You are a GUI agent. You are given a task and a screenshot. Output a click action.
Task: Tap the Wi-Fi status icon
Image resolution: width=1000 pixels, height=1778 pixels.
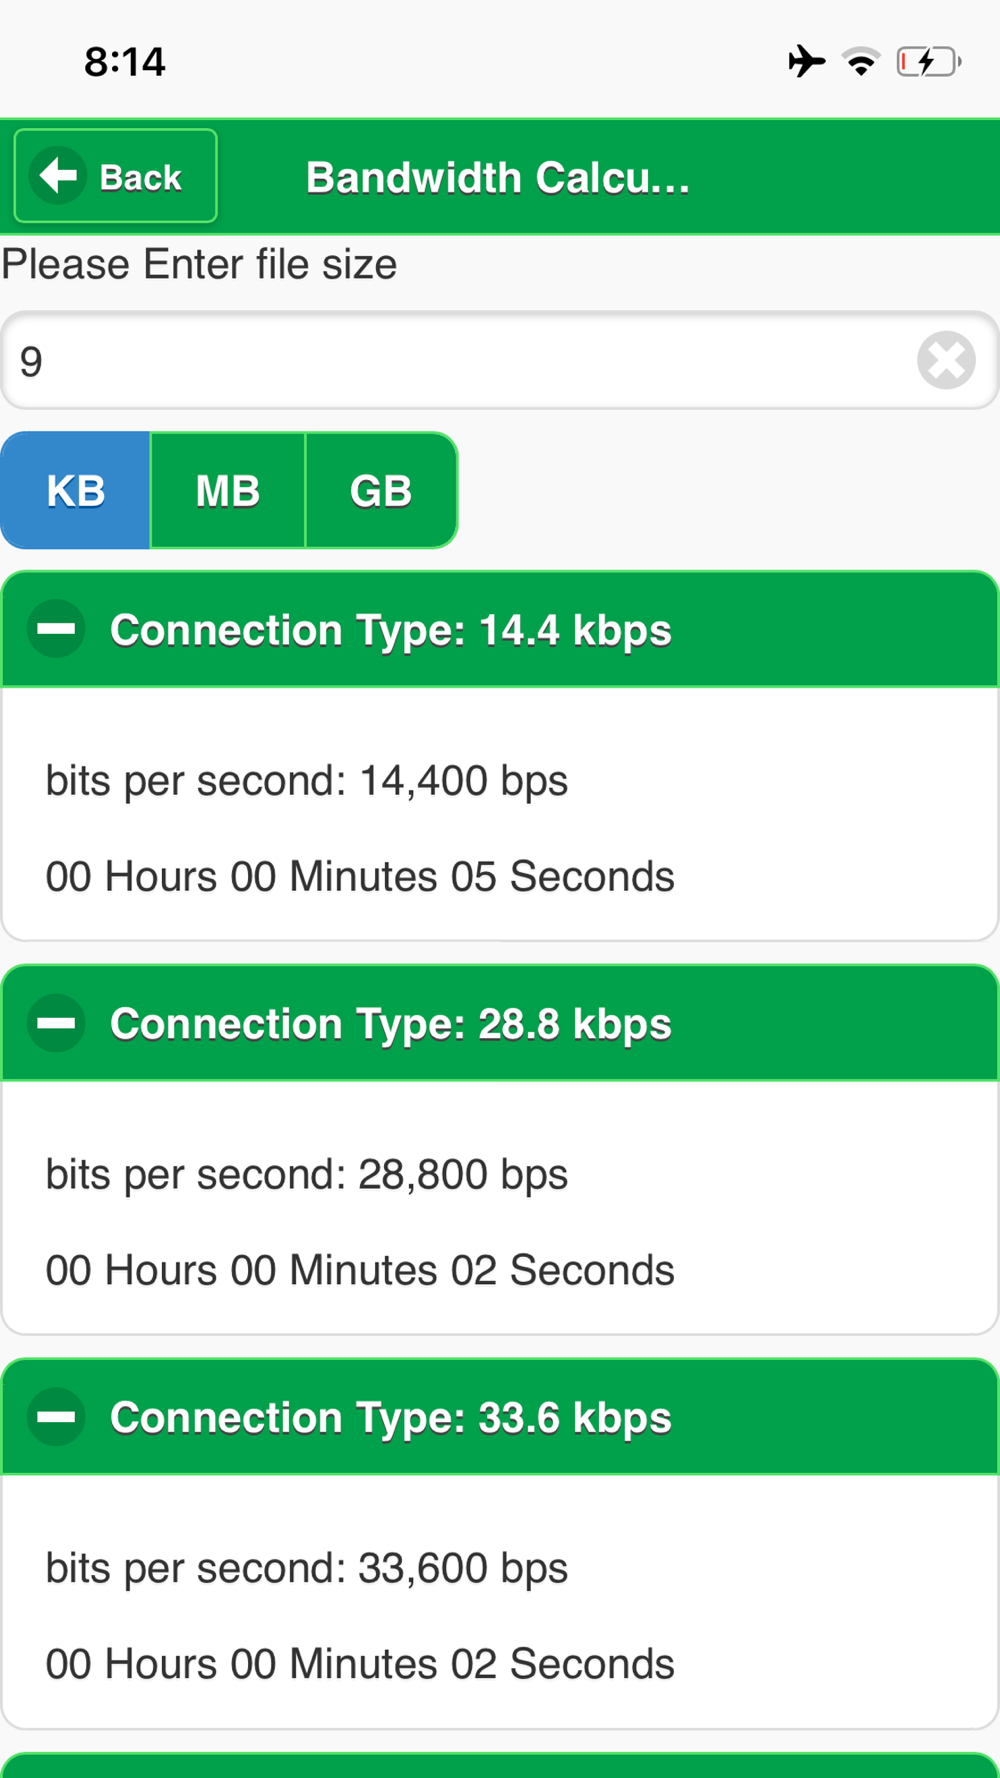[x=860, y=62]
